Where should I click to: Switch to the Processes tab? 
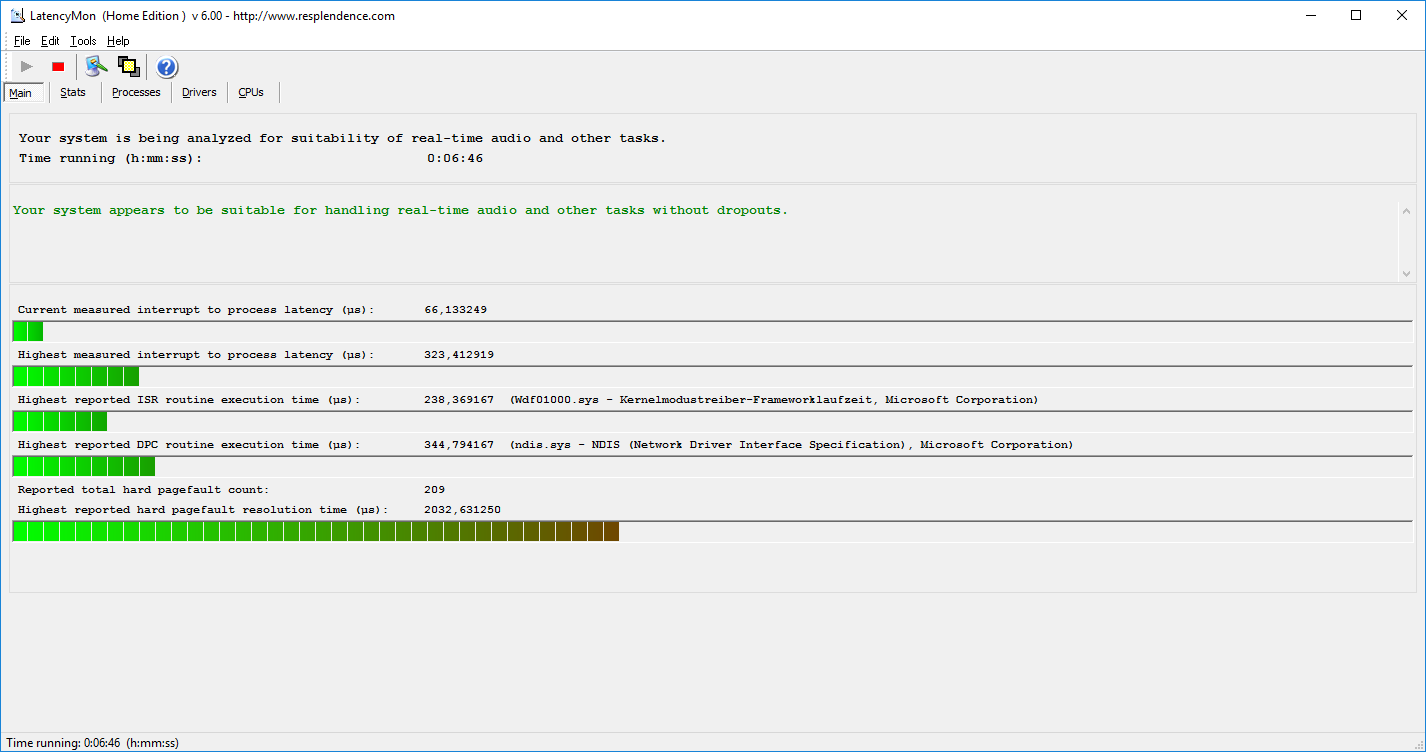(x=136, y=92)
